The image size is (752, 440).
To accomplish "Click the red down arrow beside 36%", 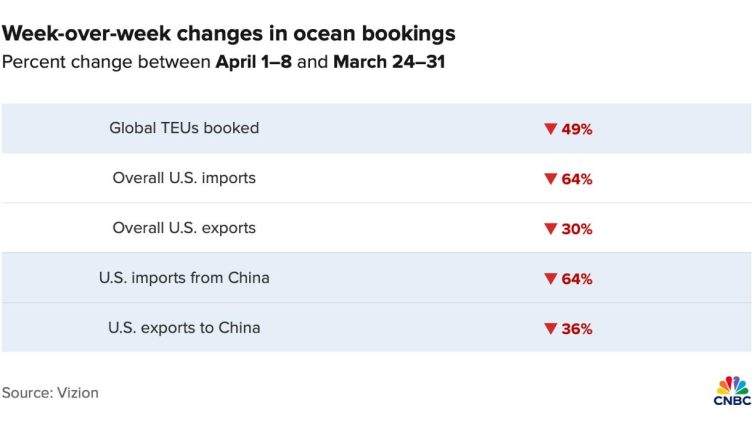I will pos(549,328).
